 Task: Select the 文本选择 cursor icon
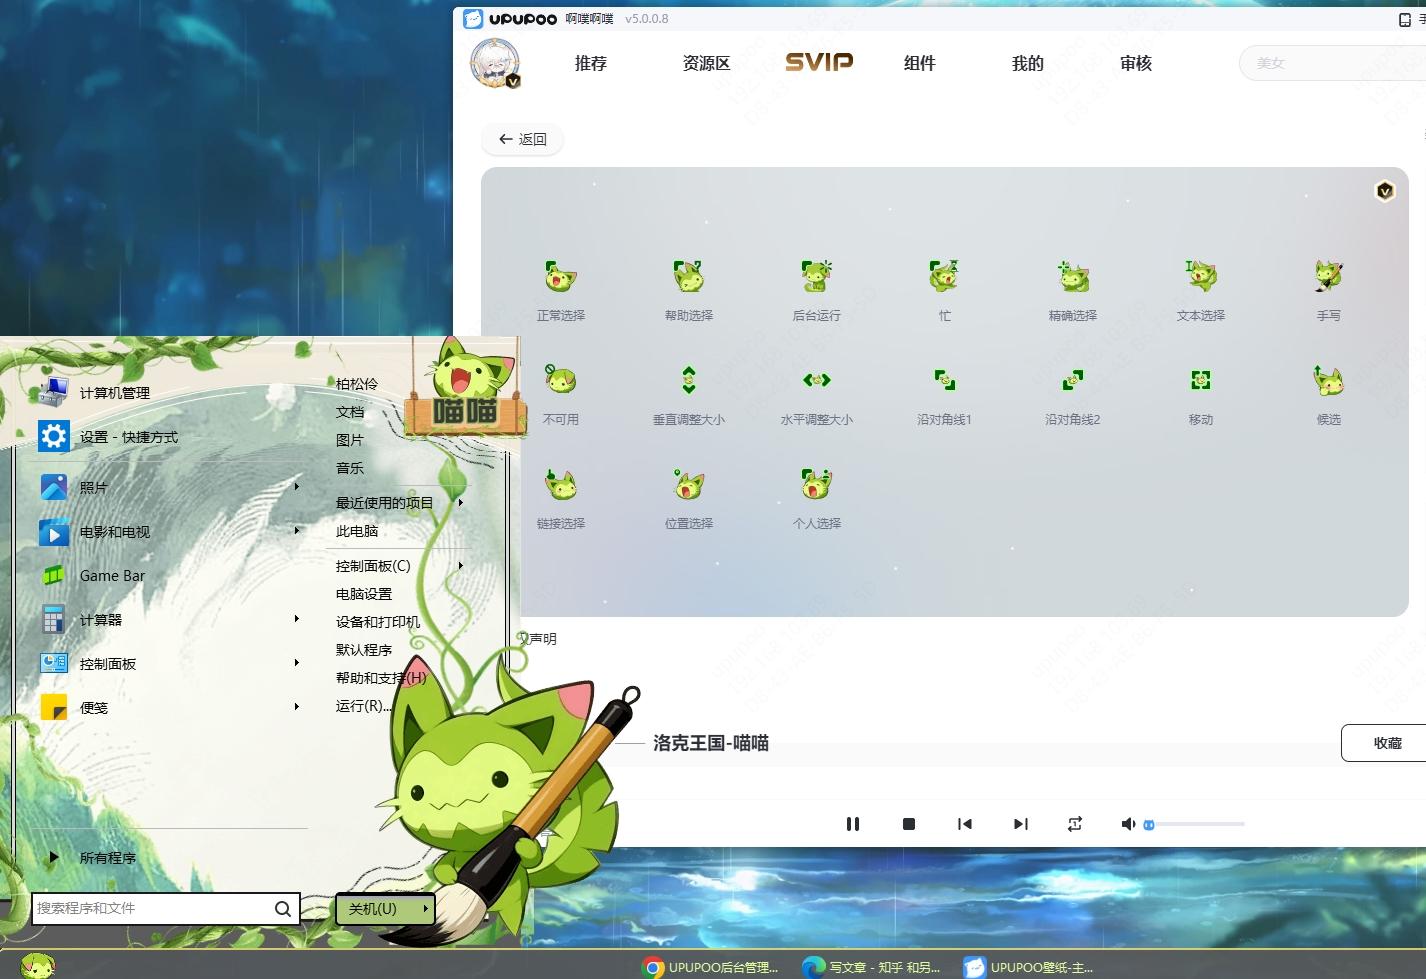[1200, 276]
